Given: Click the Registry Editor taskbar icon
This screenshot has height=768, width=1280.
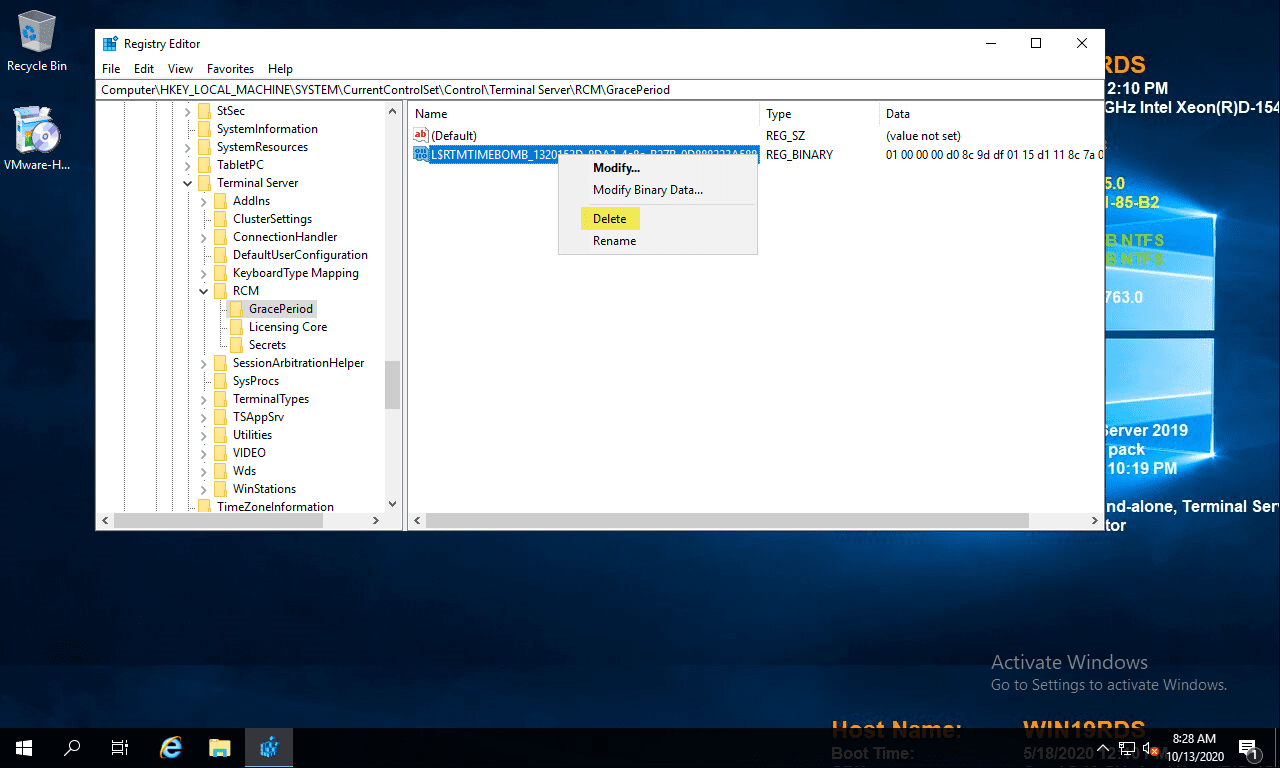Looking at the screenshot, I should pyautogui.click(x=268, y=747).
